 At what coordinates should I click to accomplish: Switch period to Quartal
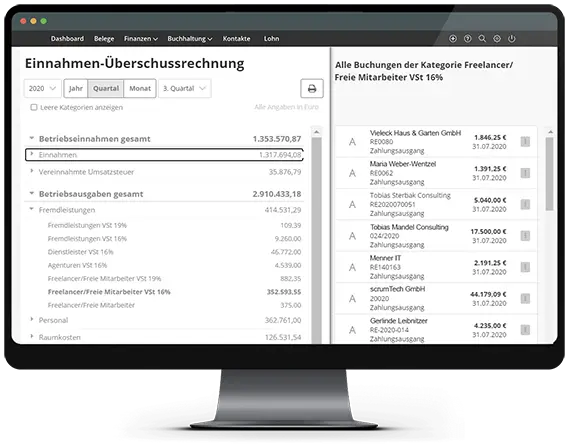click(106, 88)
